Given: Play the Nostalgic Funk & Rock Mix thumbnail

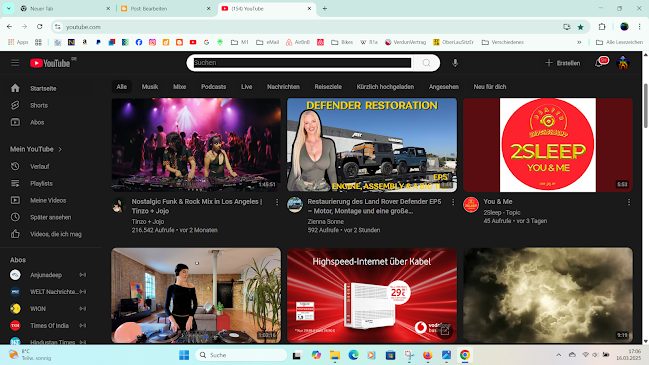Looking at the screenshot, I should pos(196,145).
